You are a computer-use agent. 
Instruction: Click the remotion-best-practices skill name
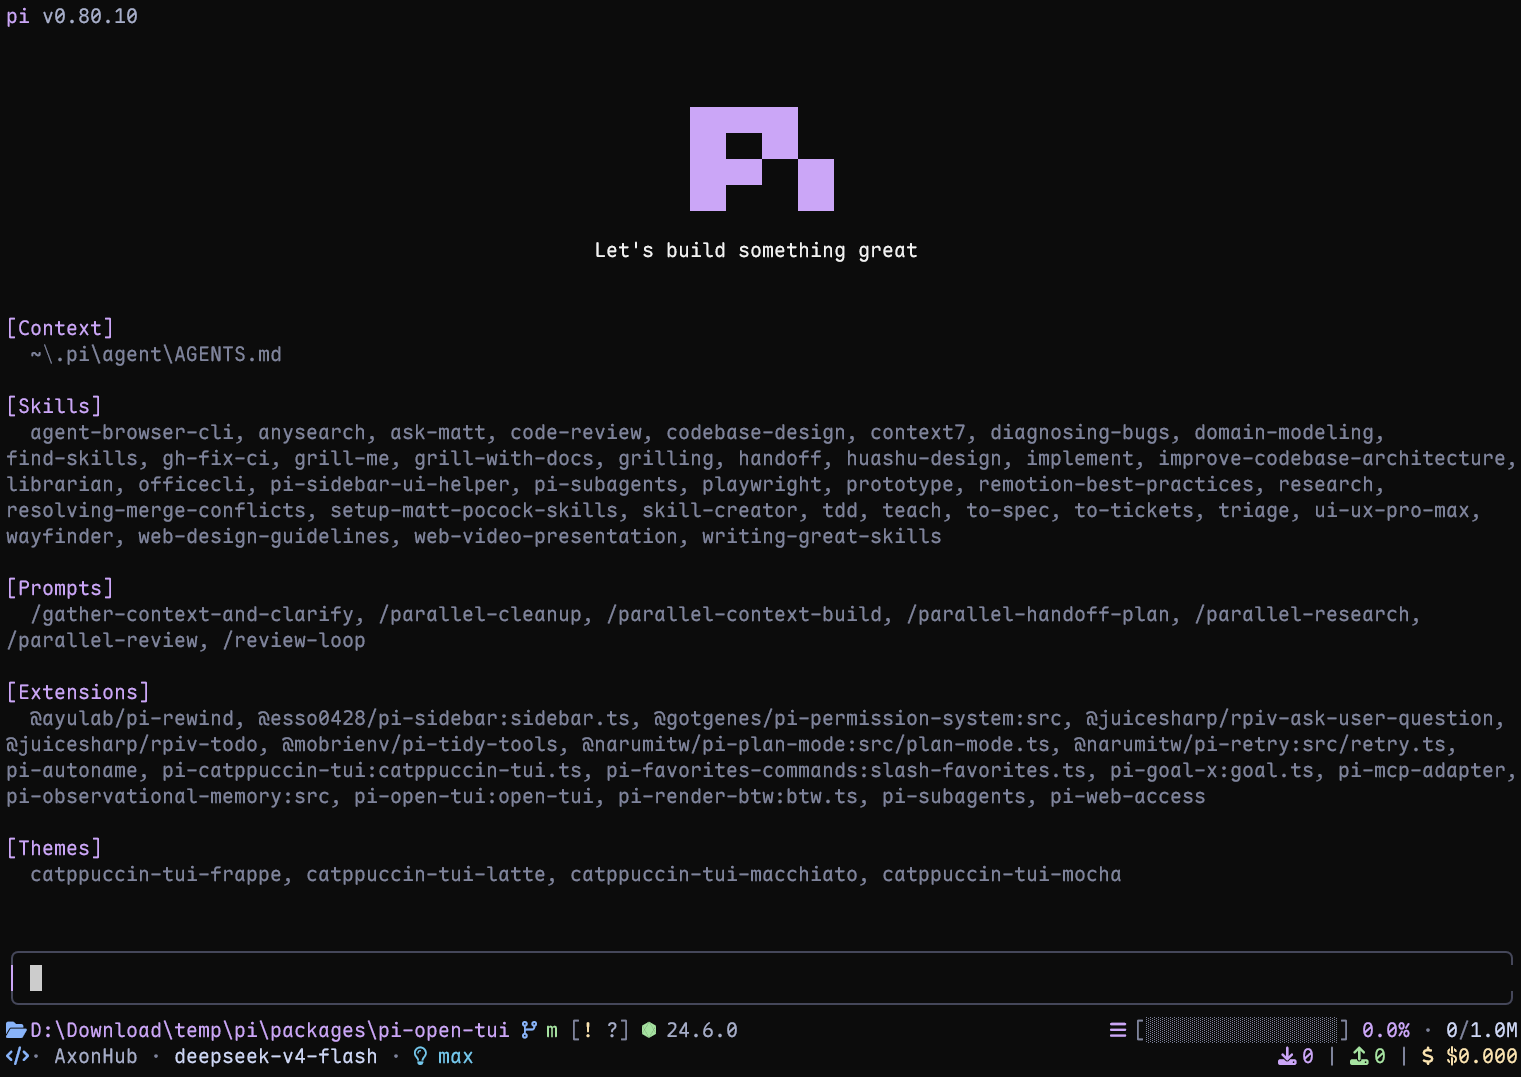coord(1116,484)
